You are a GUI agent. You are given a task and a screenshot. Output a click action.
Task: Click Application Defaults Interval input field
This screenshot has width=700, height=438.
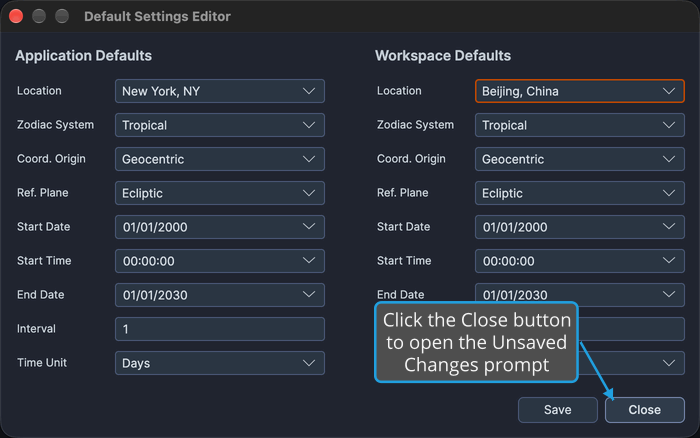(x=220, y=329)
